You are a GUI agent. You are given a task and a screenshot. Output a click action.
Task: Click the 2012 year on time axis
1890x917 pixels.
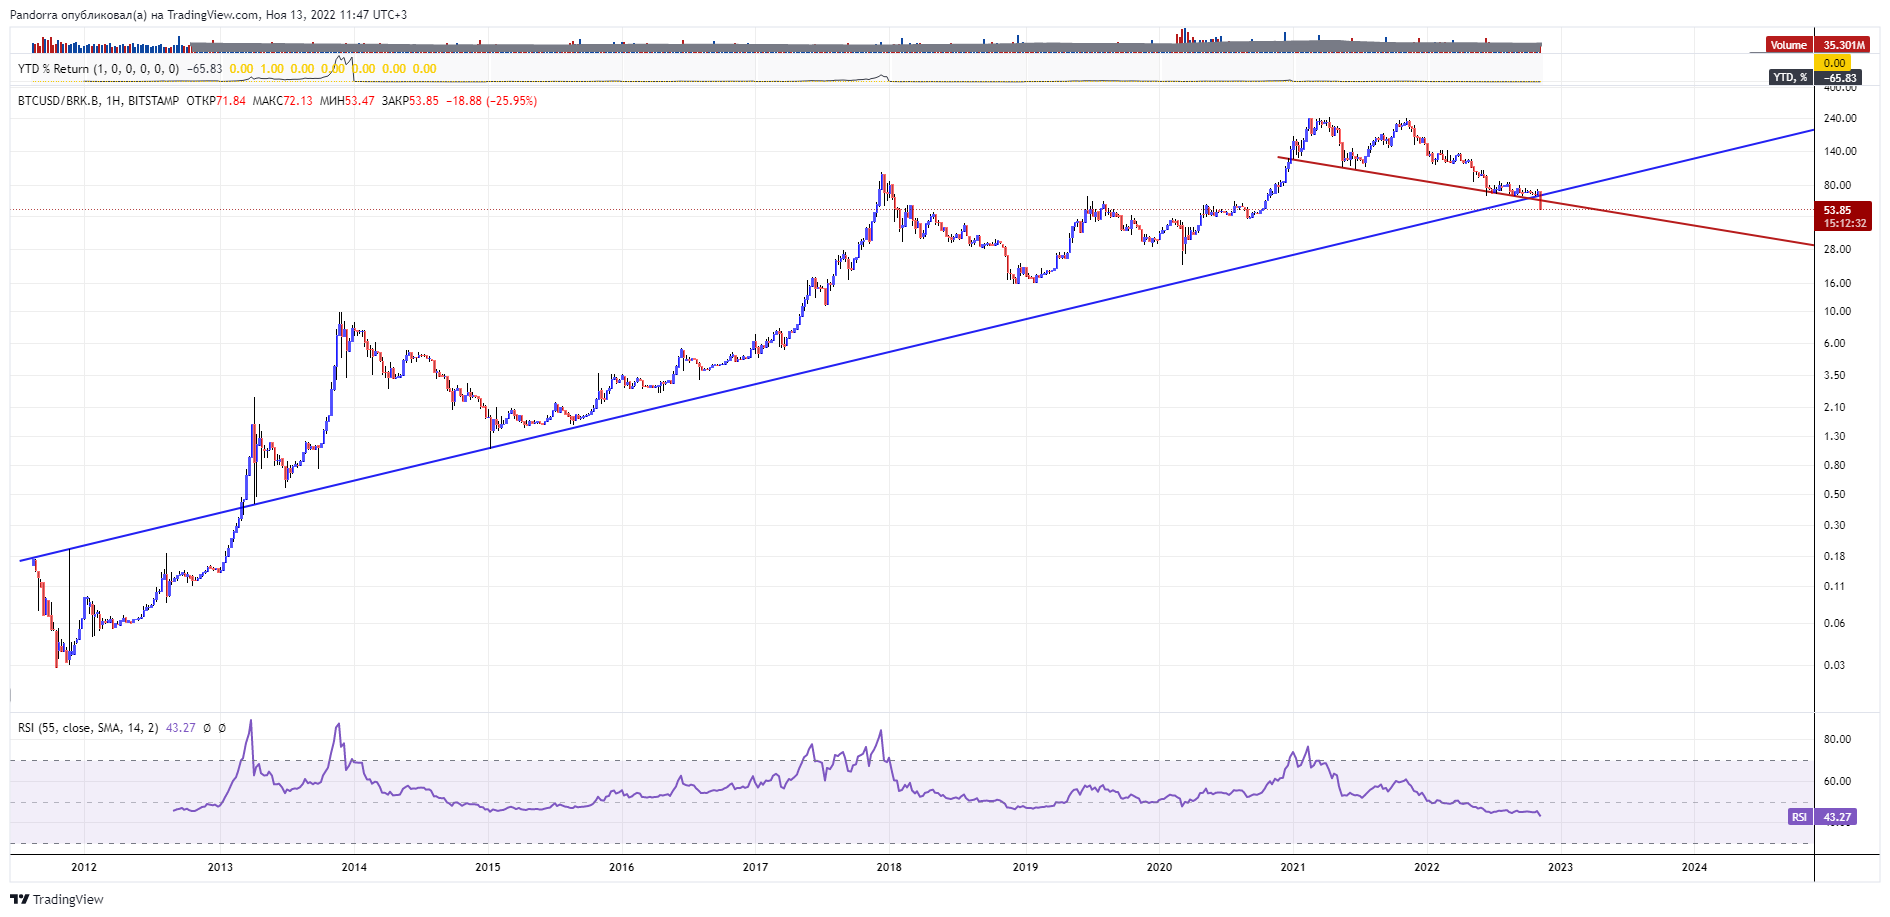pyautogui.click(x=84, y=867)
